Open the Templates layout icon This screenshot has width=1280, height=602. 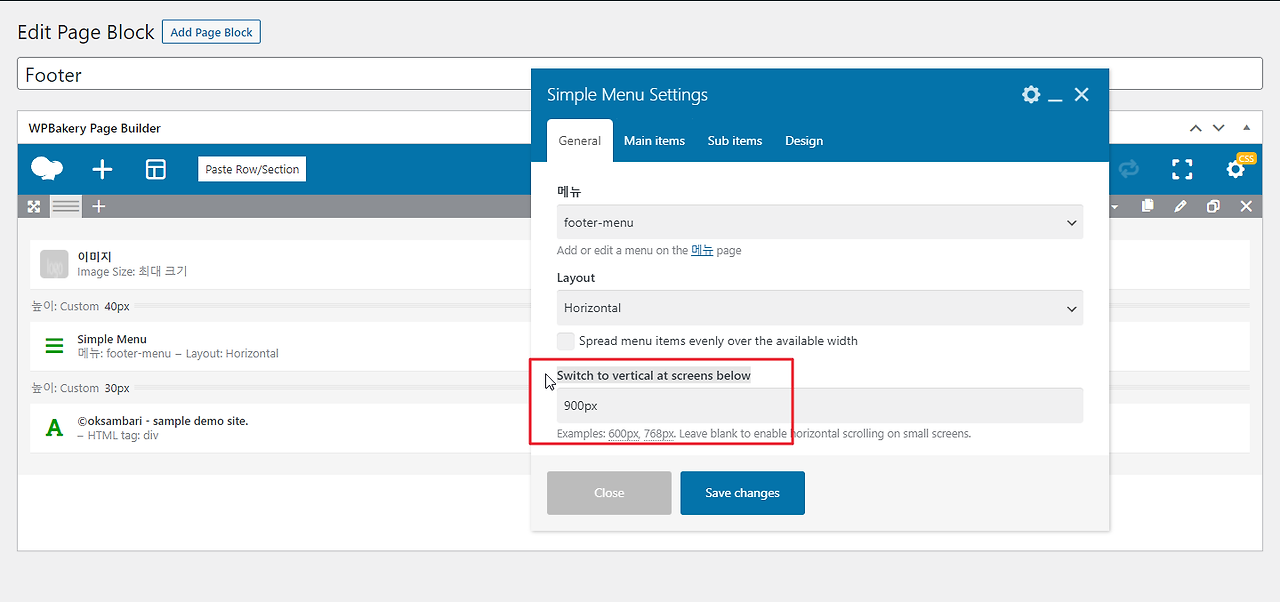156,169
